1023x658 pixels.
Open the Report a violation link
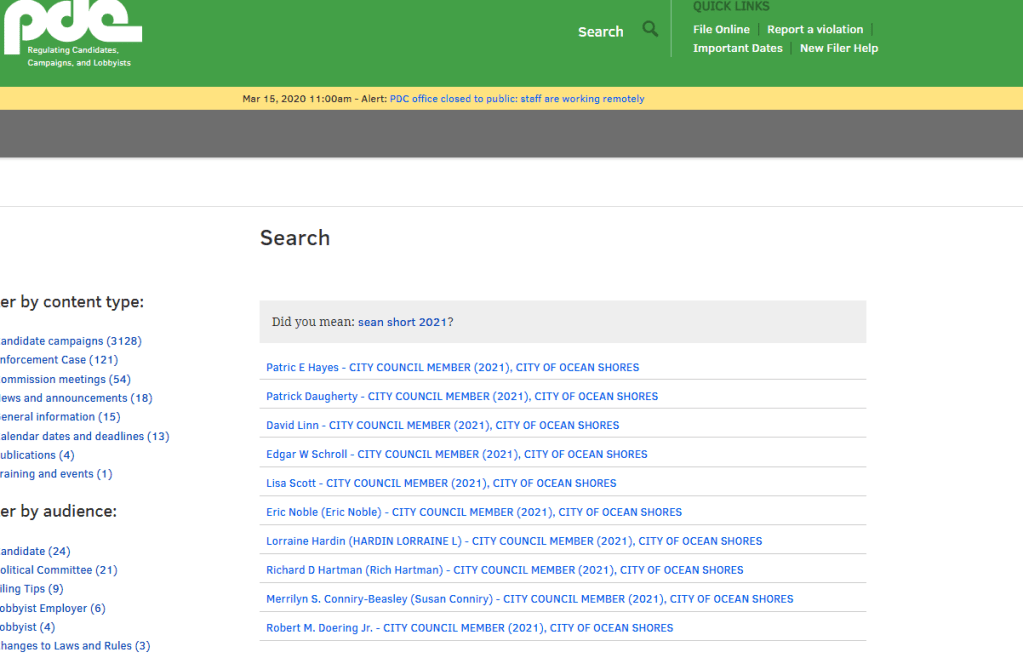click(814, 30)
